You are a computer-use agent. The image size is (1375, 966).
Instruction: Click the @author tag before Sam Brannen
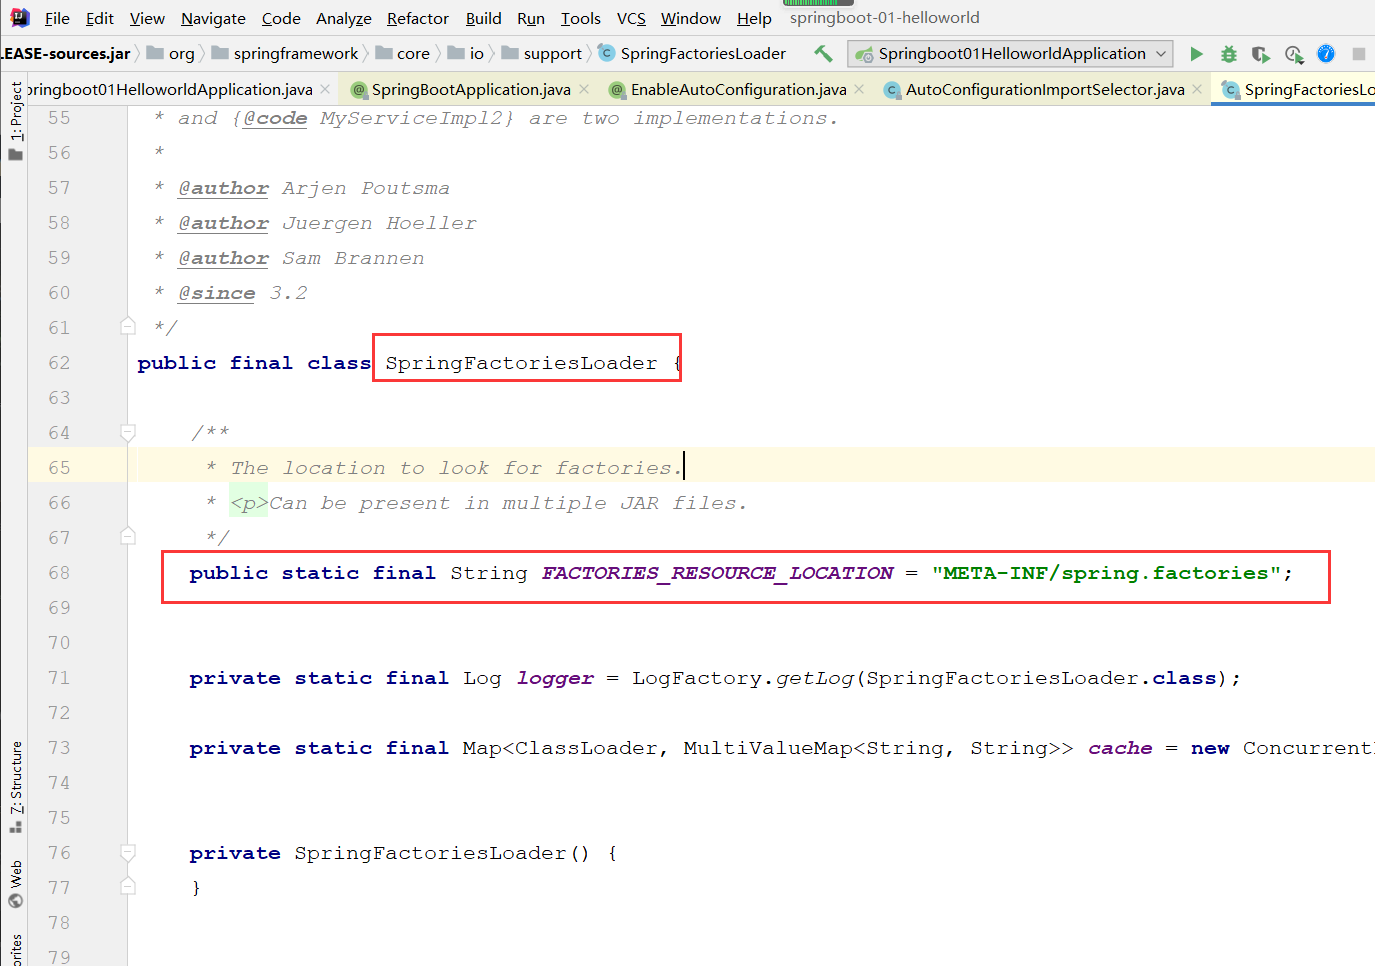tap(224, 258)
